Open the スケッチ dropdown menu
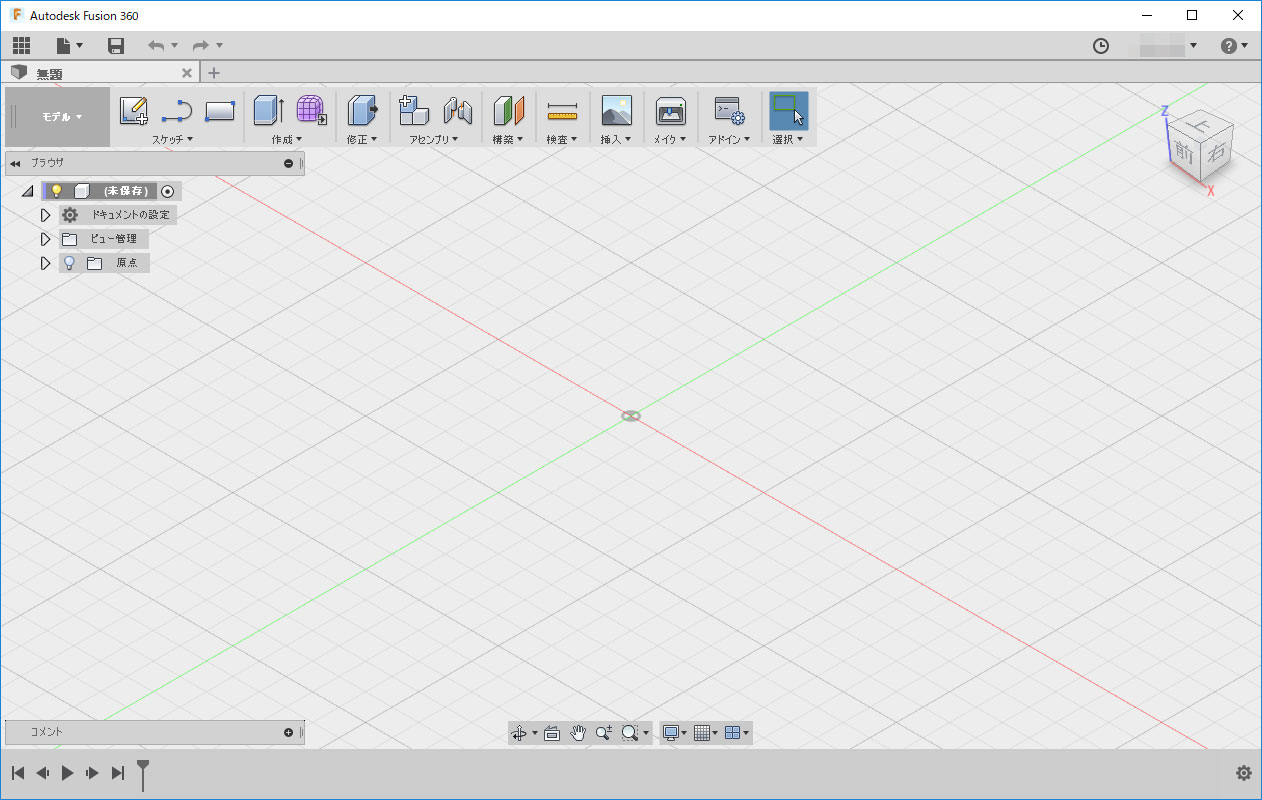 pos(172,140)
